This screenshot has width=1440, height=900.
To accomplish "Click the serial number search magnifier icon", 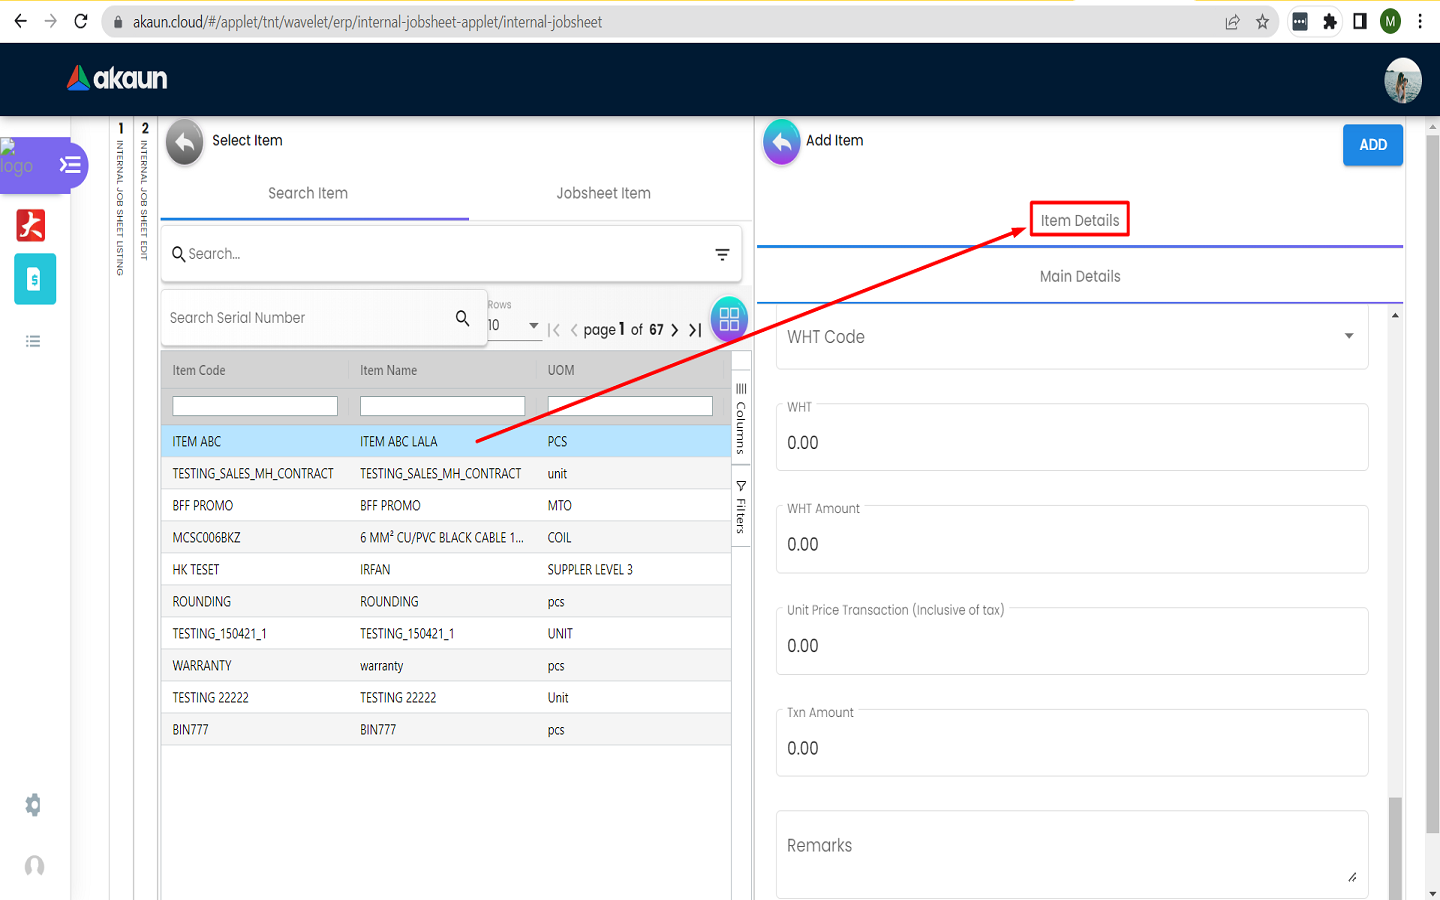I will click(462, 318).
